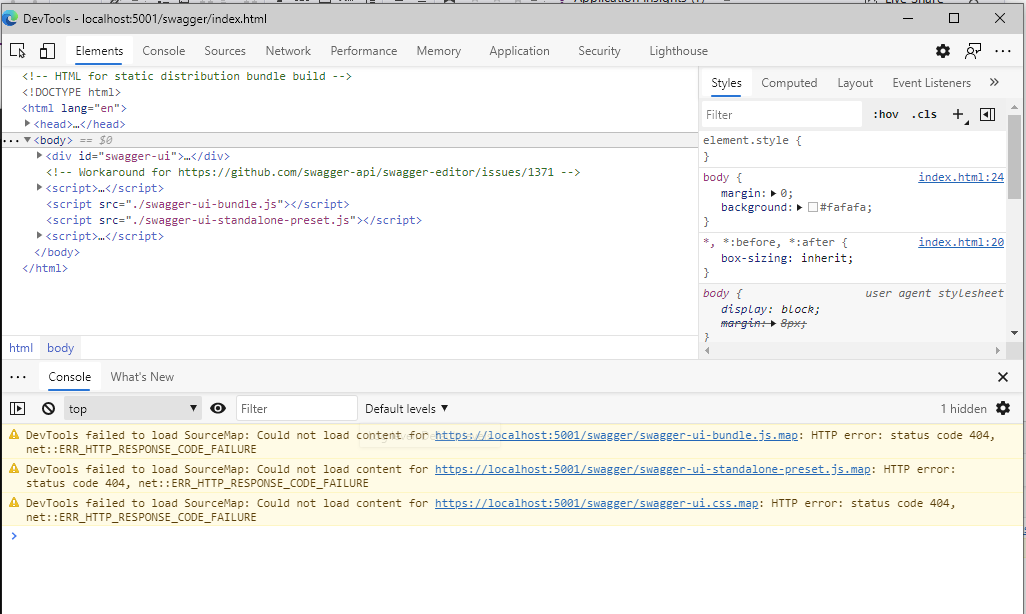Screen dimensions: 1026x614
Task: Click the 1 hidden messages label
Action: coord(963,408)
